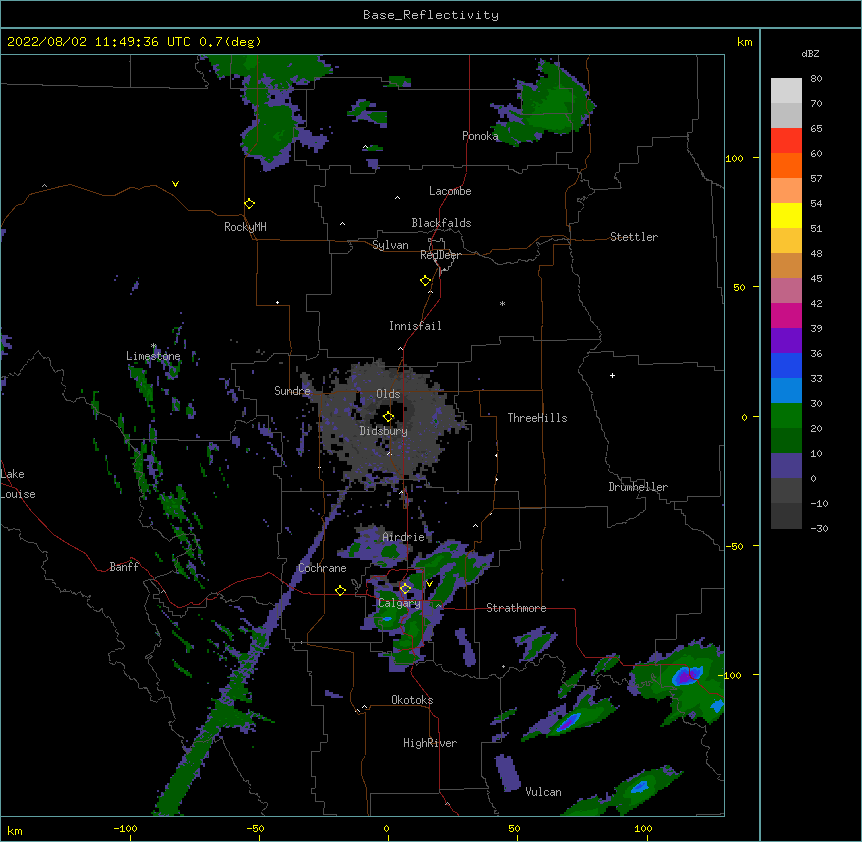
Task: Click the 50 tick on bottom axis
Action: (514, 828)
